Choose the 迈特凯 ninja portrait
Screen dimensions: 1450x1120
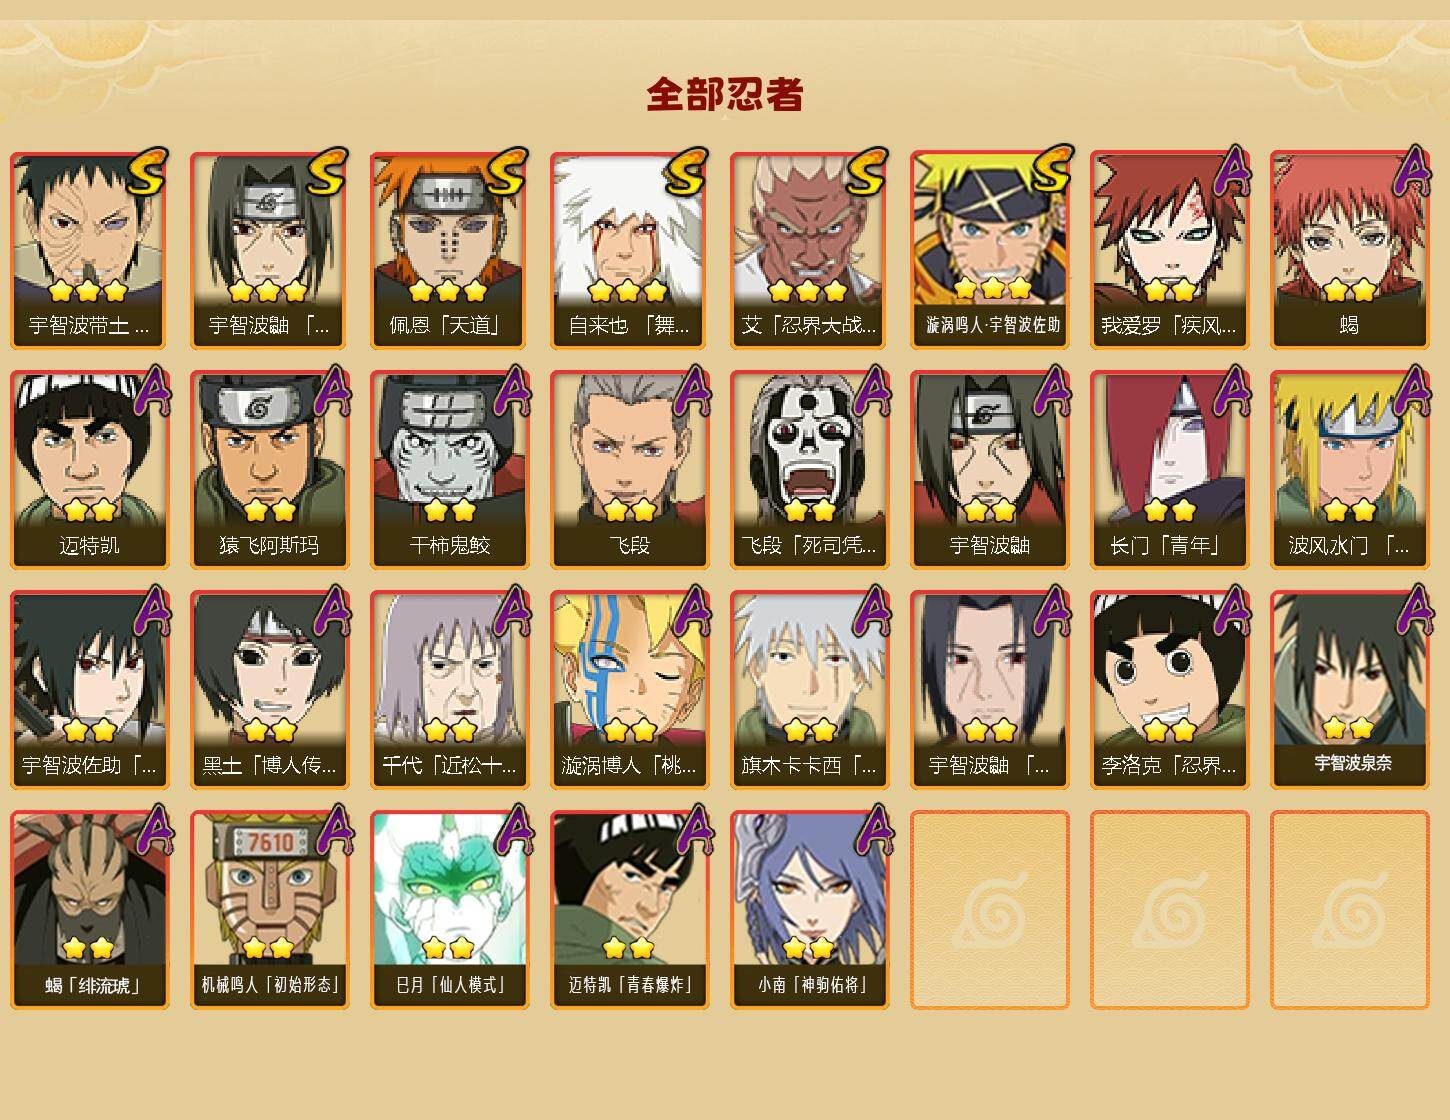click(x=89, y=470)
